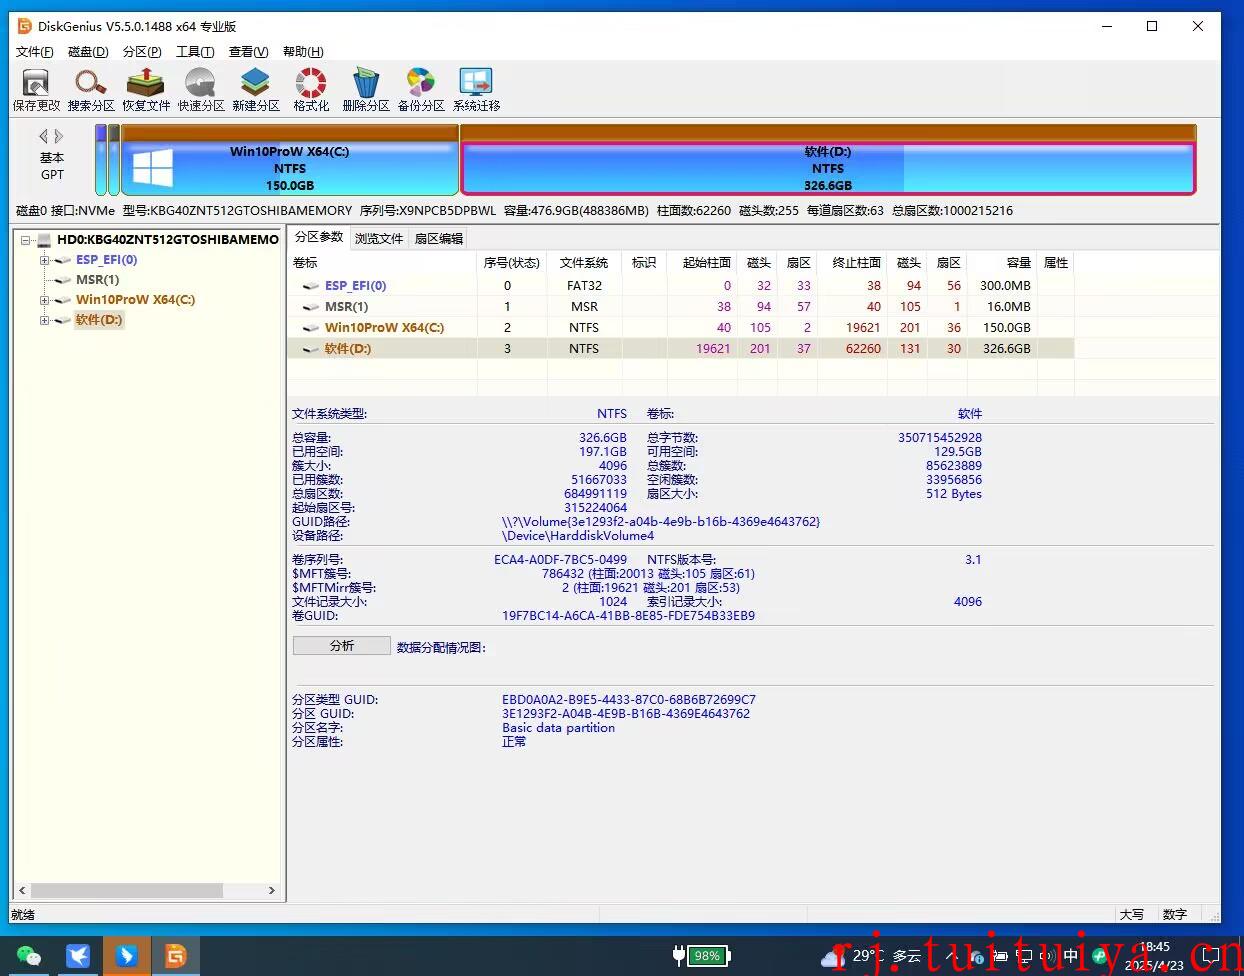Click the 文件系统 column header
1244x976 pixels.
(584, 263)
